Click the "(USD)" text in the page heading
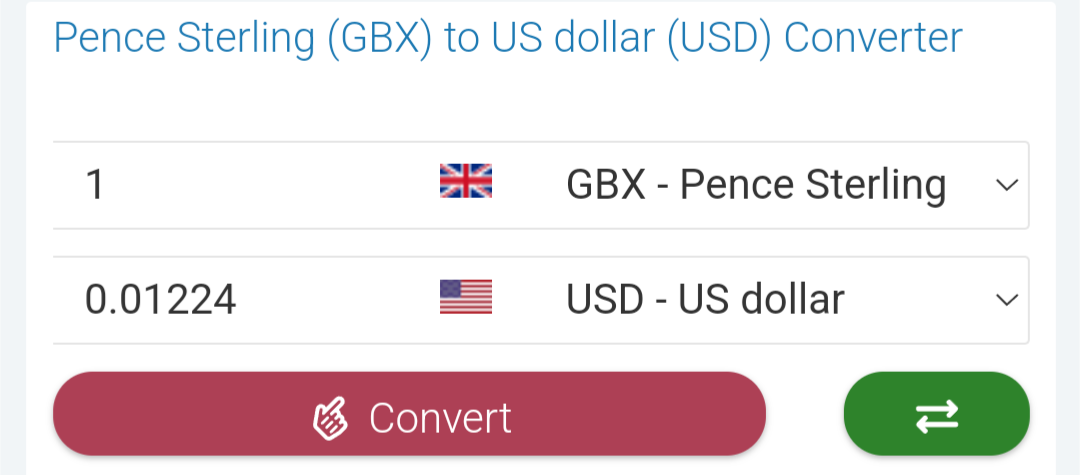This screenshot has height=475, width=1080. coord(719,38)
